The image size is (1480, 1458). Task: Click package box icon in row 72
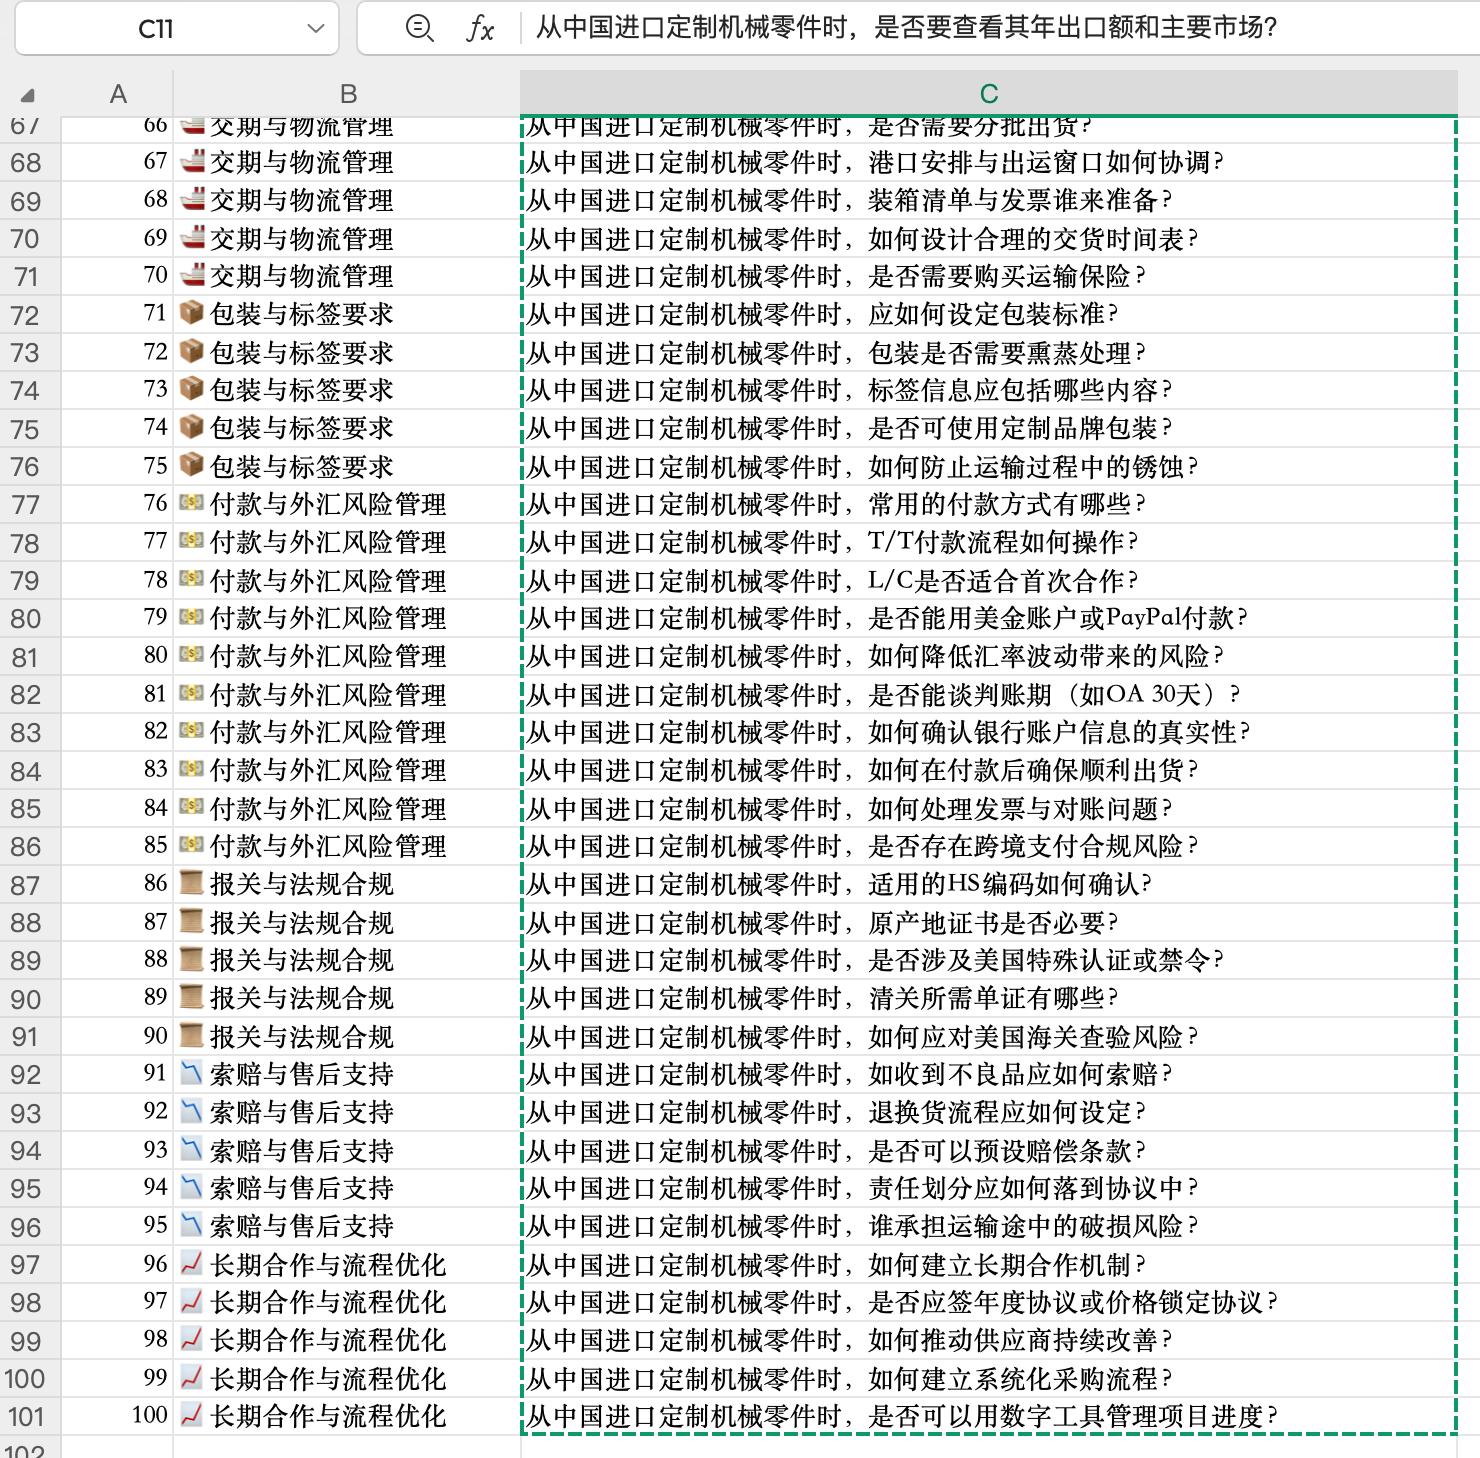(x=192, y=313)
